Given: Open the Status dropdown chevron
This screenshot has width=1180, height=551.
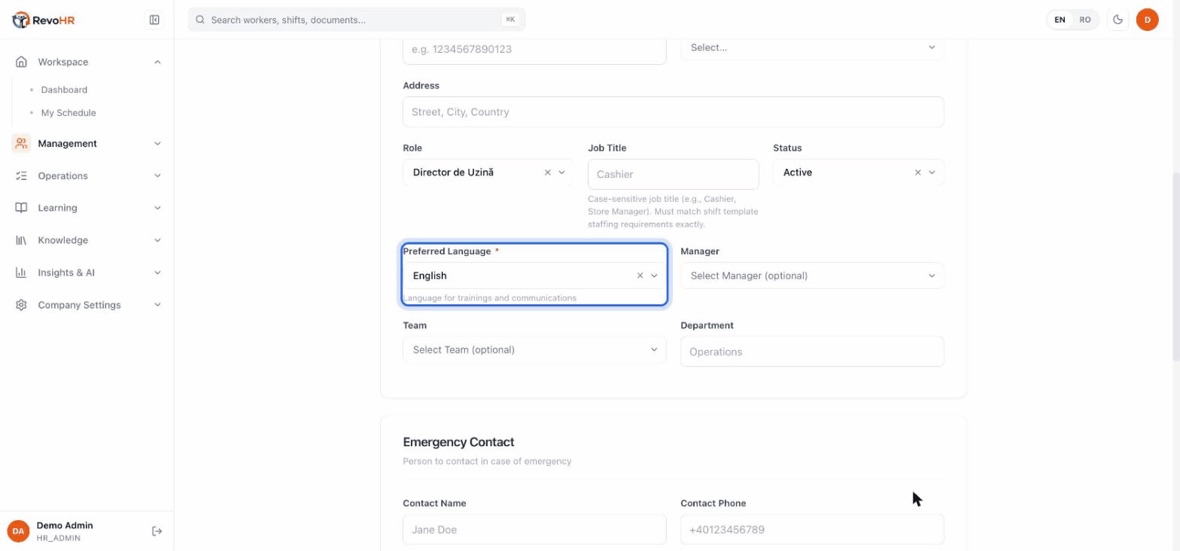Looking at the screenshot, I should (932, 172).
